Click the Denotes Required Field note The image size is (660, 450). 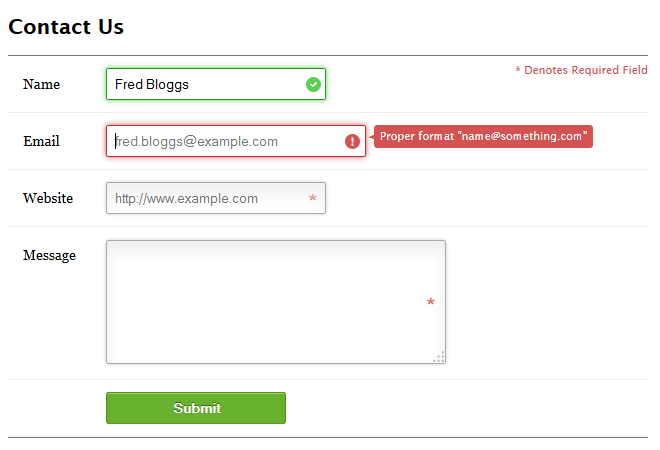(581, 70)
